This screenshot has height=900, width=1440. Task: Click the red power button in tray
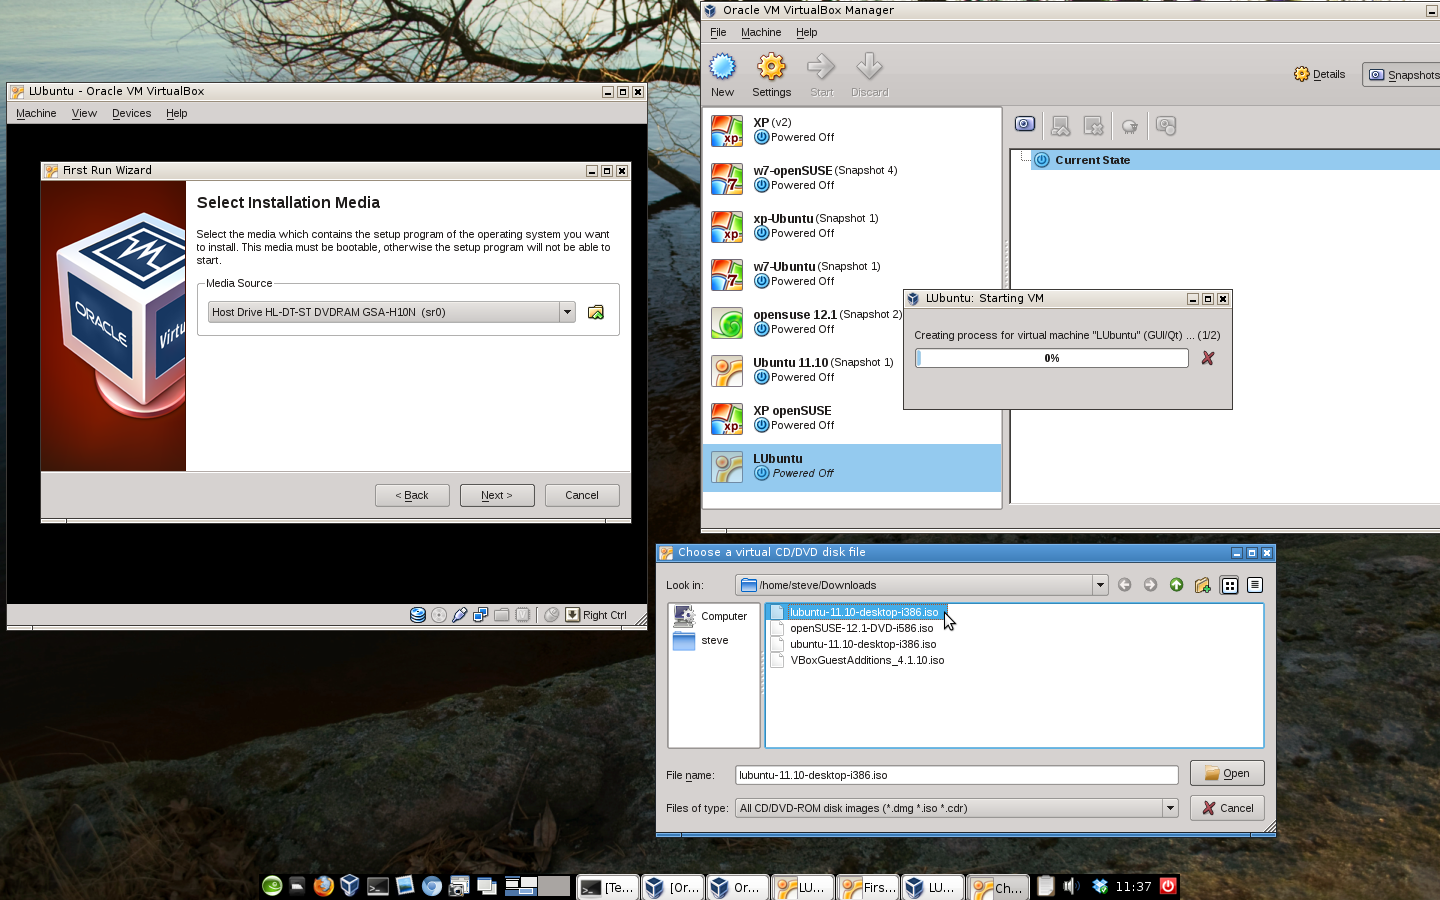pyautogui.click(x=1167, y=886)
